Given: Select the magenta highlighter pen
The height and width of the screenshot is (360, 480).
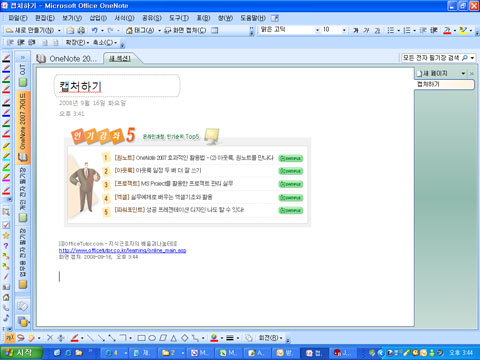Looking at the screenshot, I should click(x=6, y=178).
